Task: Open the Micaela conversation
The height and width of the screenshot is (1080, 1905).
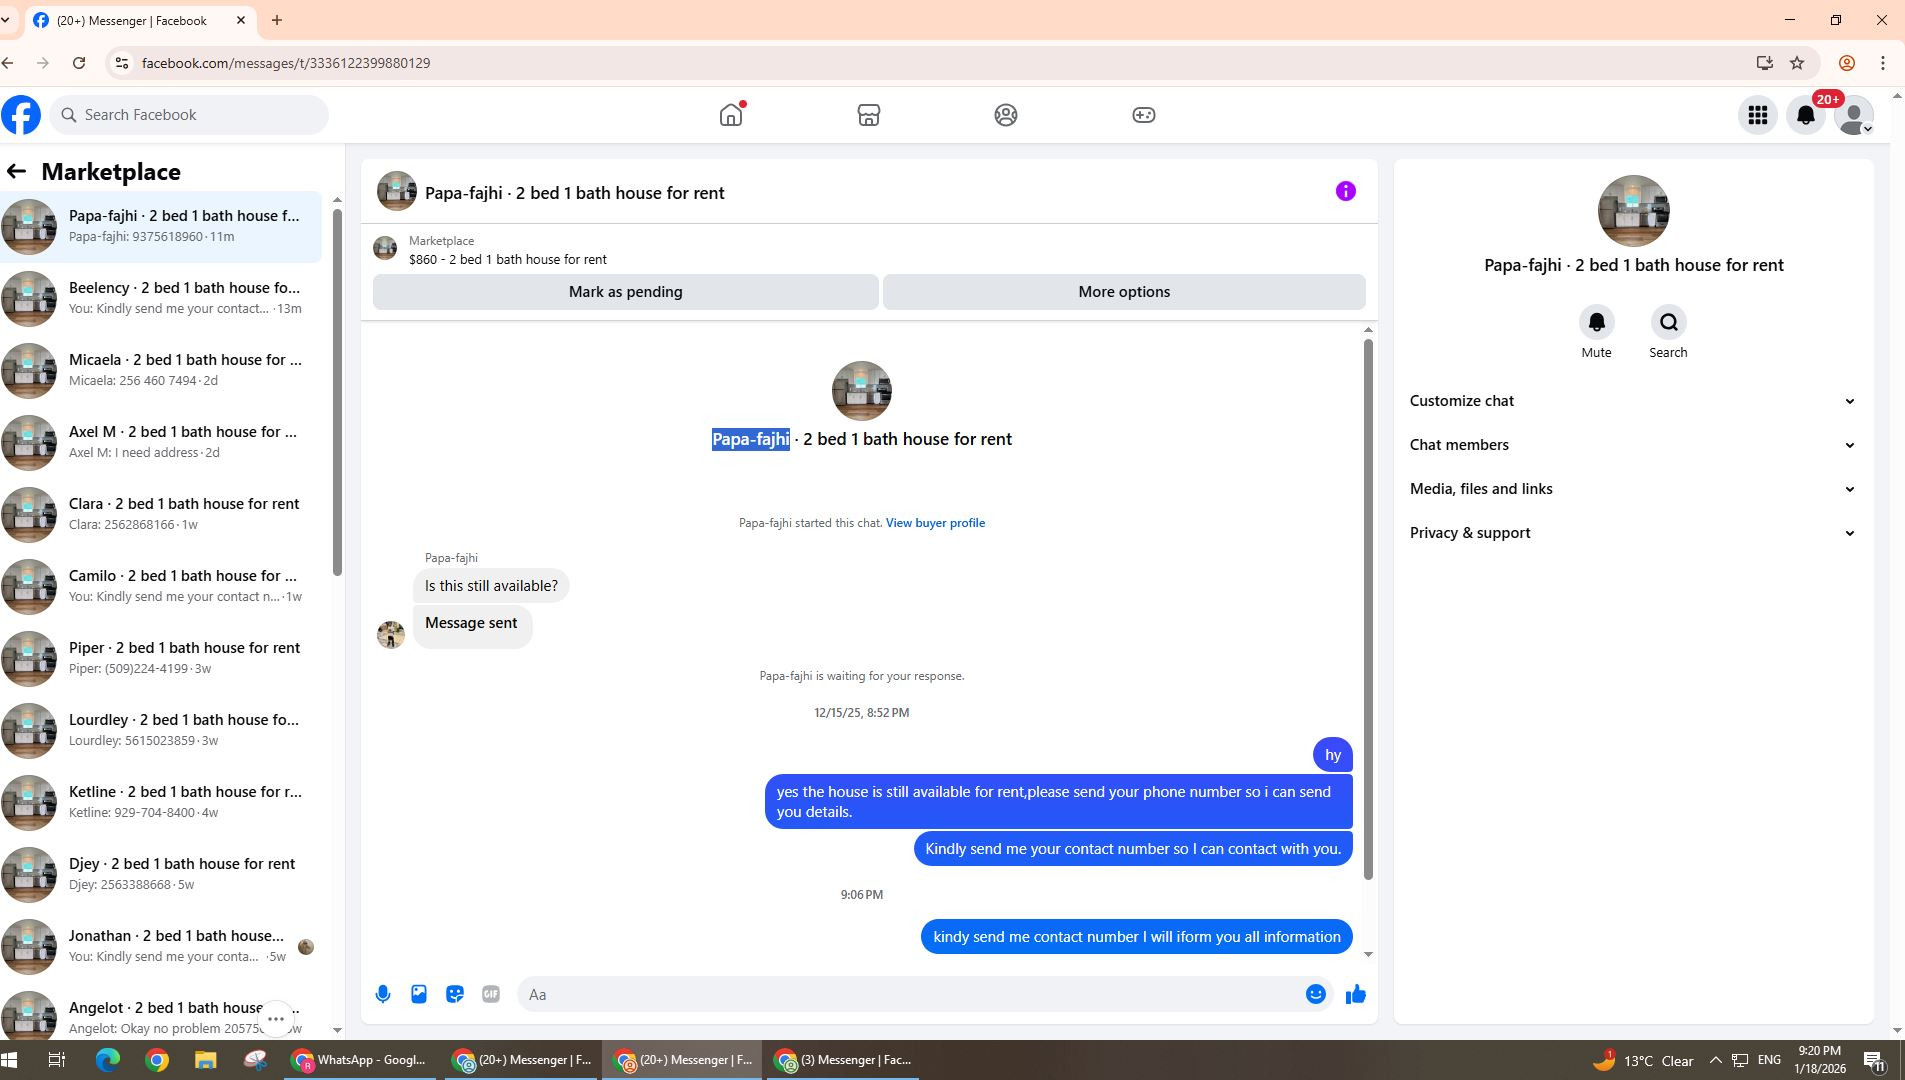Action: (x=161, y=370)
